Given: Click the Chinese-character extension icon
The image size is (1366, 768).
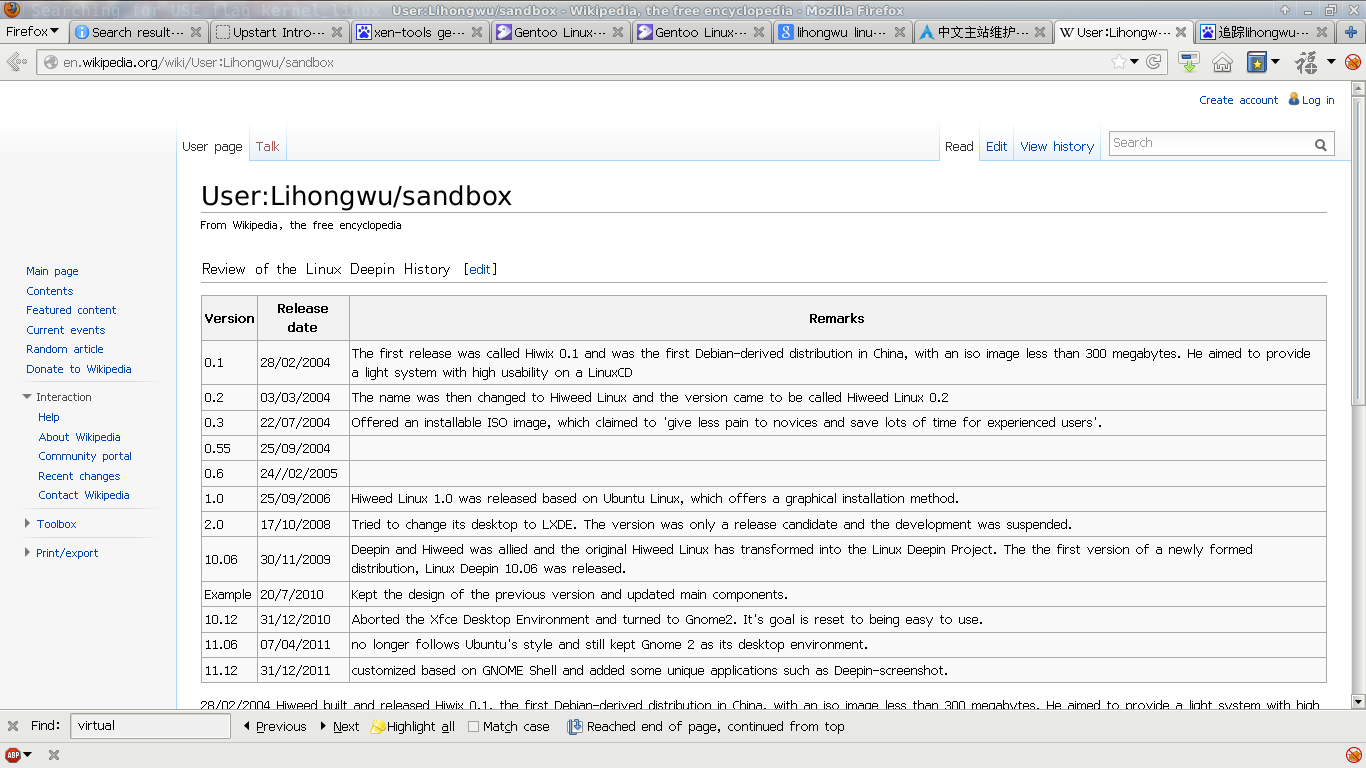Looking at the screenshot, I should (x=1306, y=62).
